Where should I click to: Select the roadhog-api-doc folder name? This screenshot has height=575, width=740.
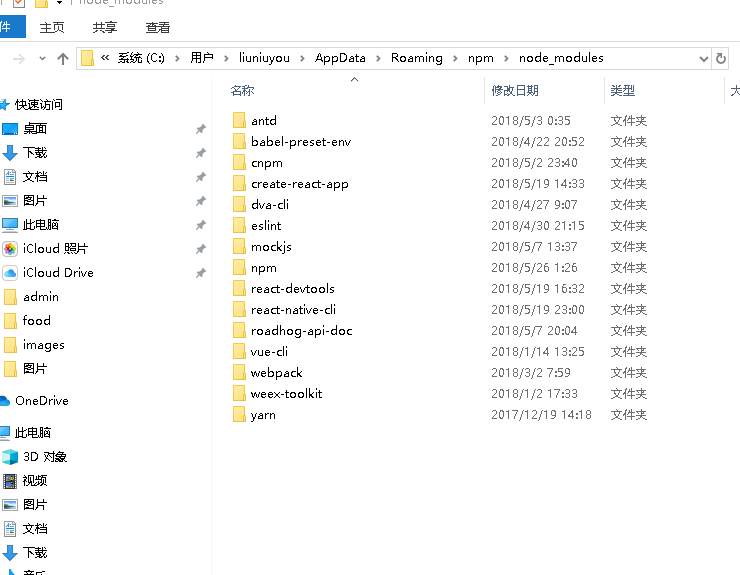tap(302, 330)
